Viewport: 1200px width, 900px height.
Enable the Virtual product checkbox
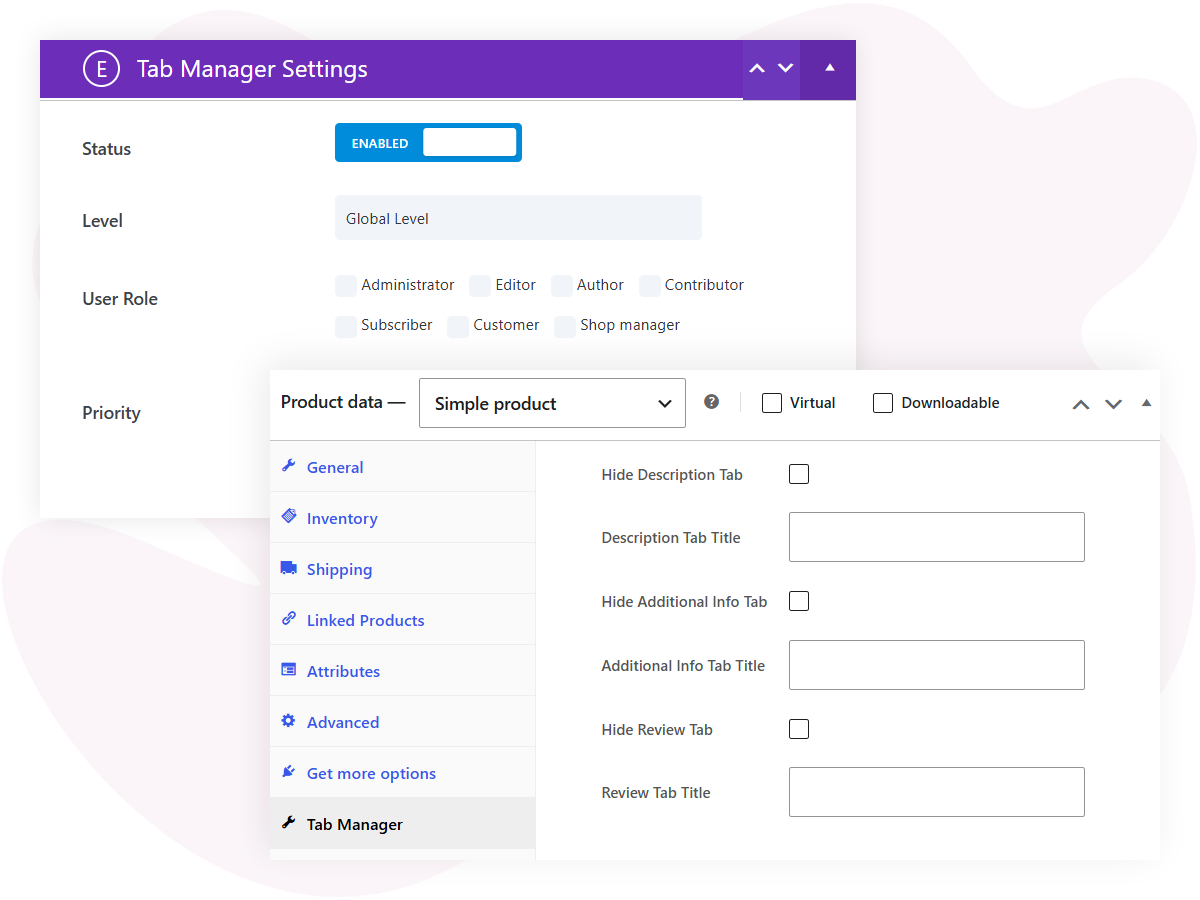tap(771, 403)
